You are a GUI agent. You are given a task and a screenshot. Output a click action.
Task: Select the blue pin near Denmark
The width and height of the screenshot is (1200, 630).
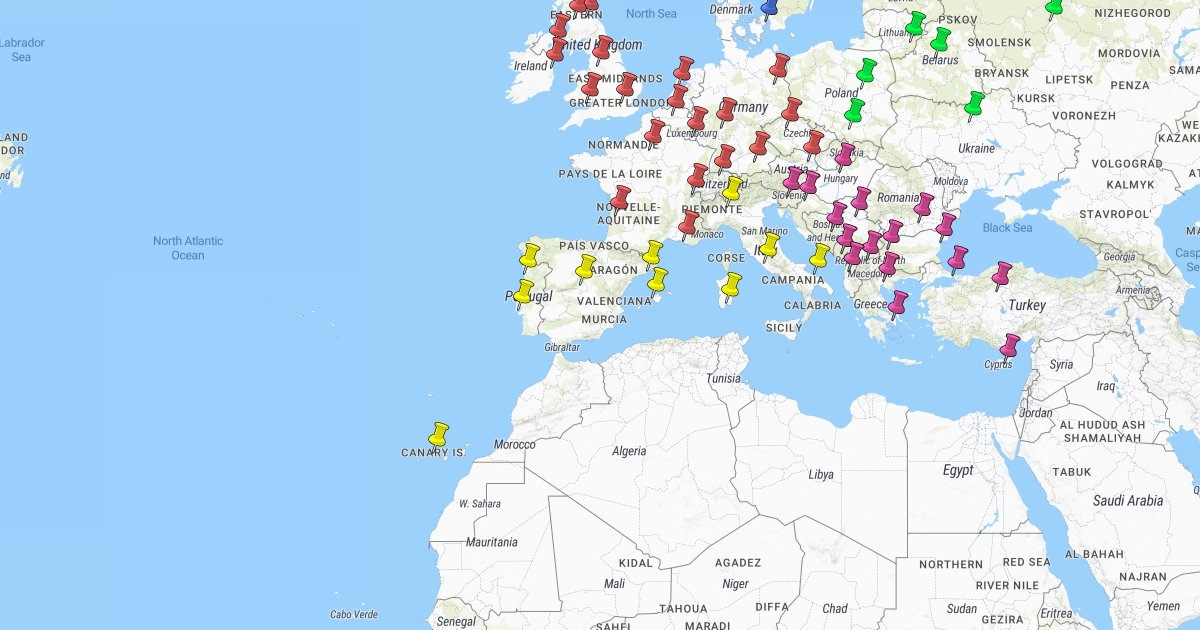click(x=769, y=9)
